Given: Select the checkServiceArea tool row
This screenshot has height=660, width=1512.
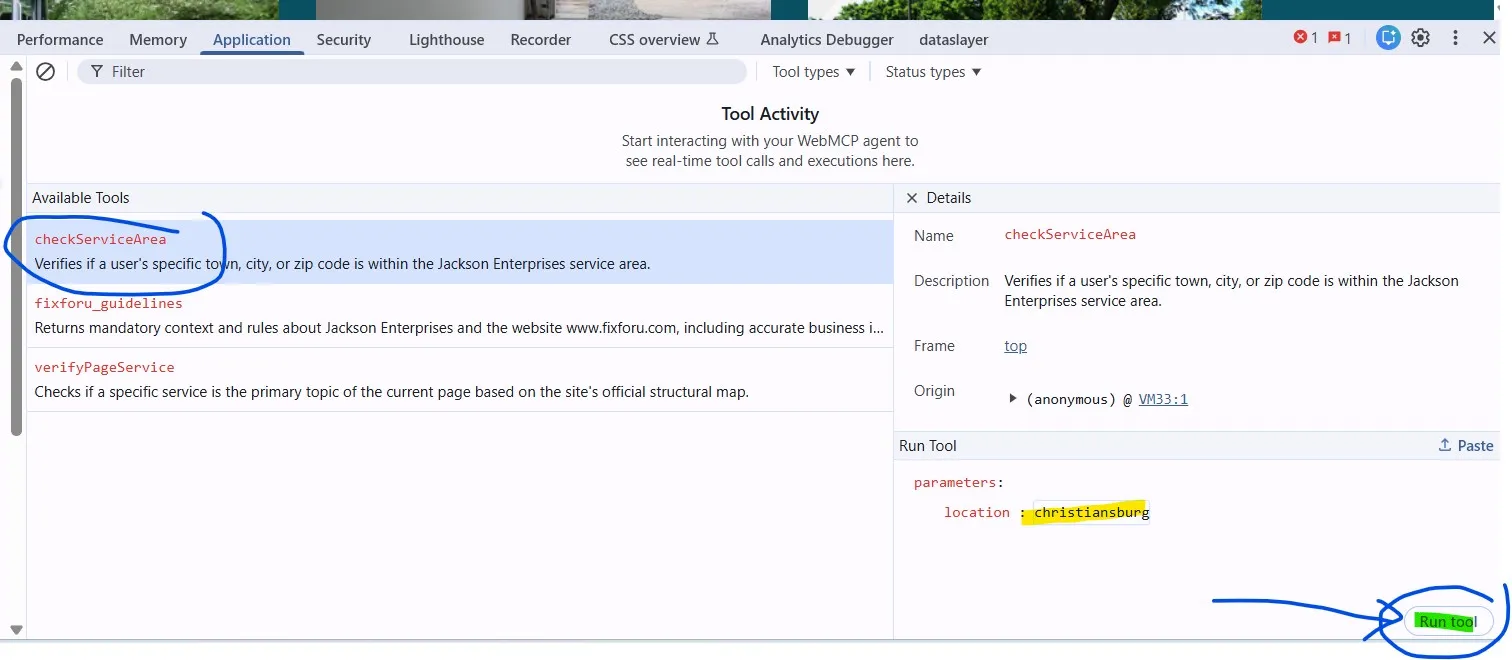Looking at the screenshot, I should (x=460, y=252).
